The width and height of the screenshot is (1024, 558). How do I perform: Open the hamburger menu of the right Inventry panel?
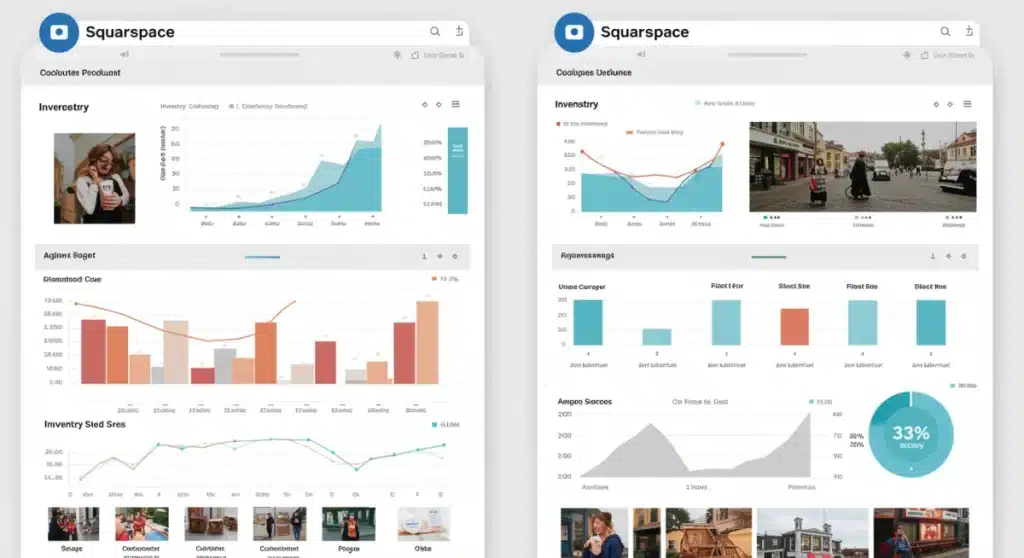point(967,104)
